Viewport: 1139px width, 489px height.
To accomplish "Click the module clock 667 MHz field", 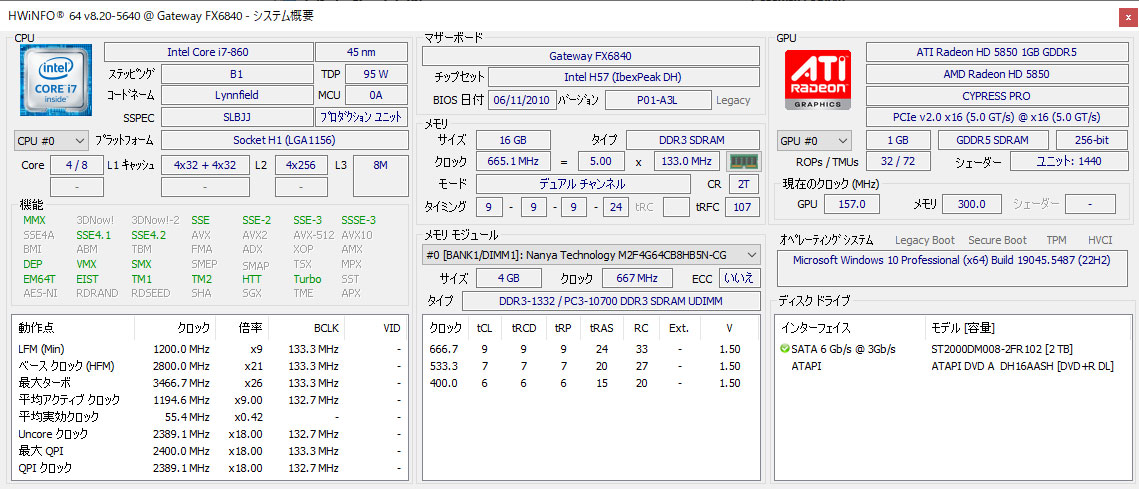I will point(639,278).
